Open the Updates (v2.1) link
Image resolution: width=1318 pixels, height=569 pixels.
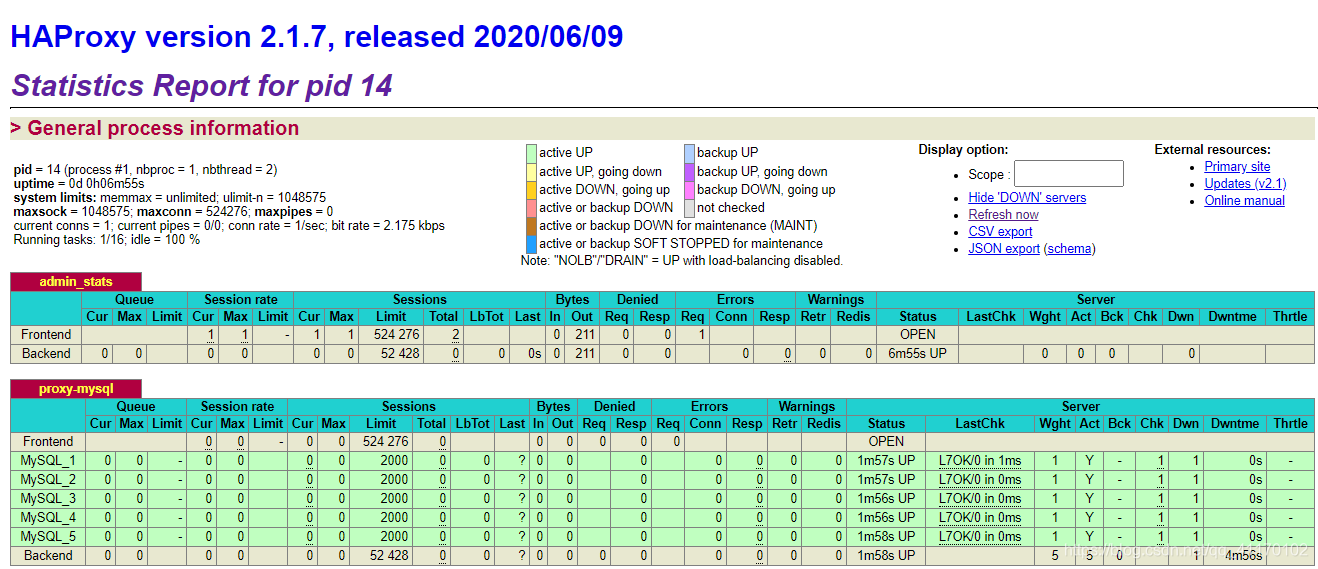1245,183
